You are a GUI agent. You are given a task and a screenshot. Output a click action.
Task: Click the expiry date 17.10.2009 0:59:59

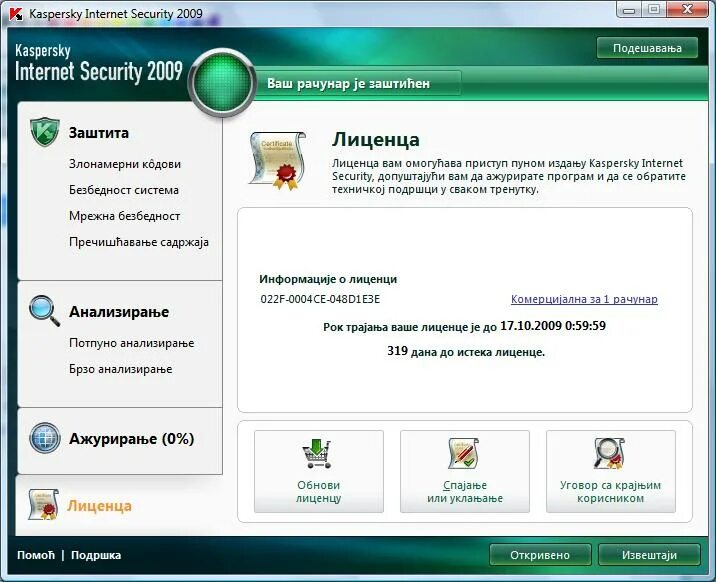coord(553,325)
